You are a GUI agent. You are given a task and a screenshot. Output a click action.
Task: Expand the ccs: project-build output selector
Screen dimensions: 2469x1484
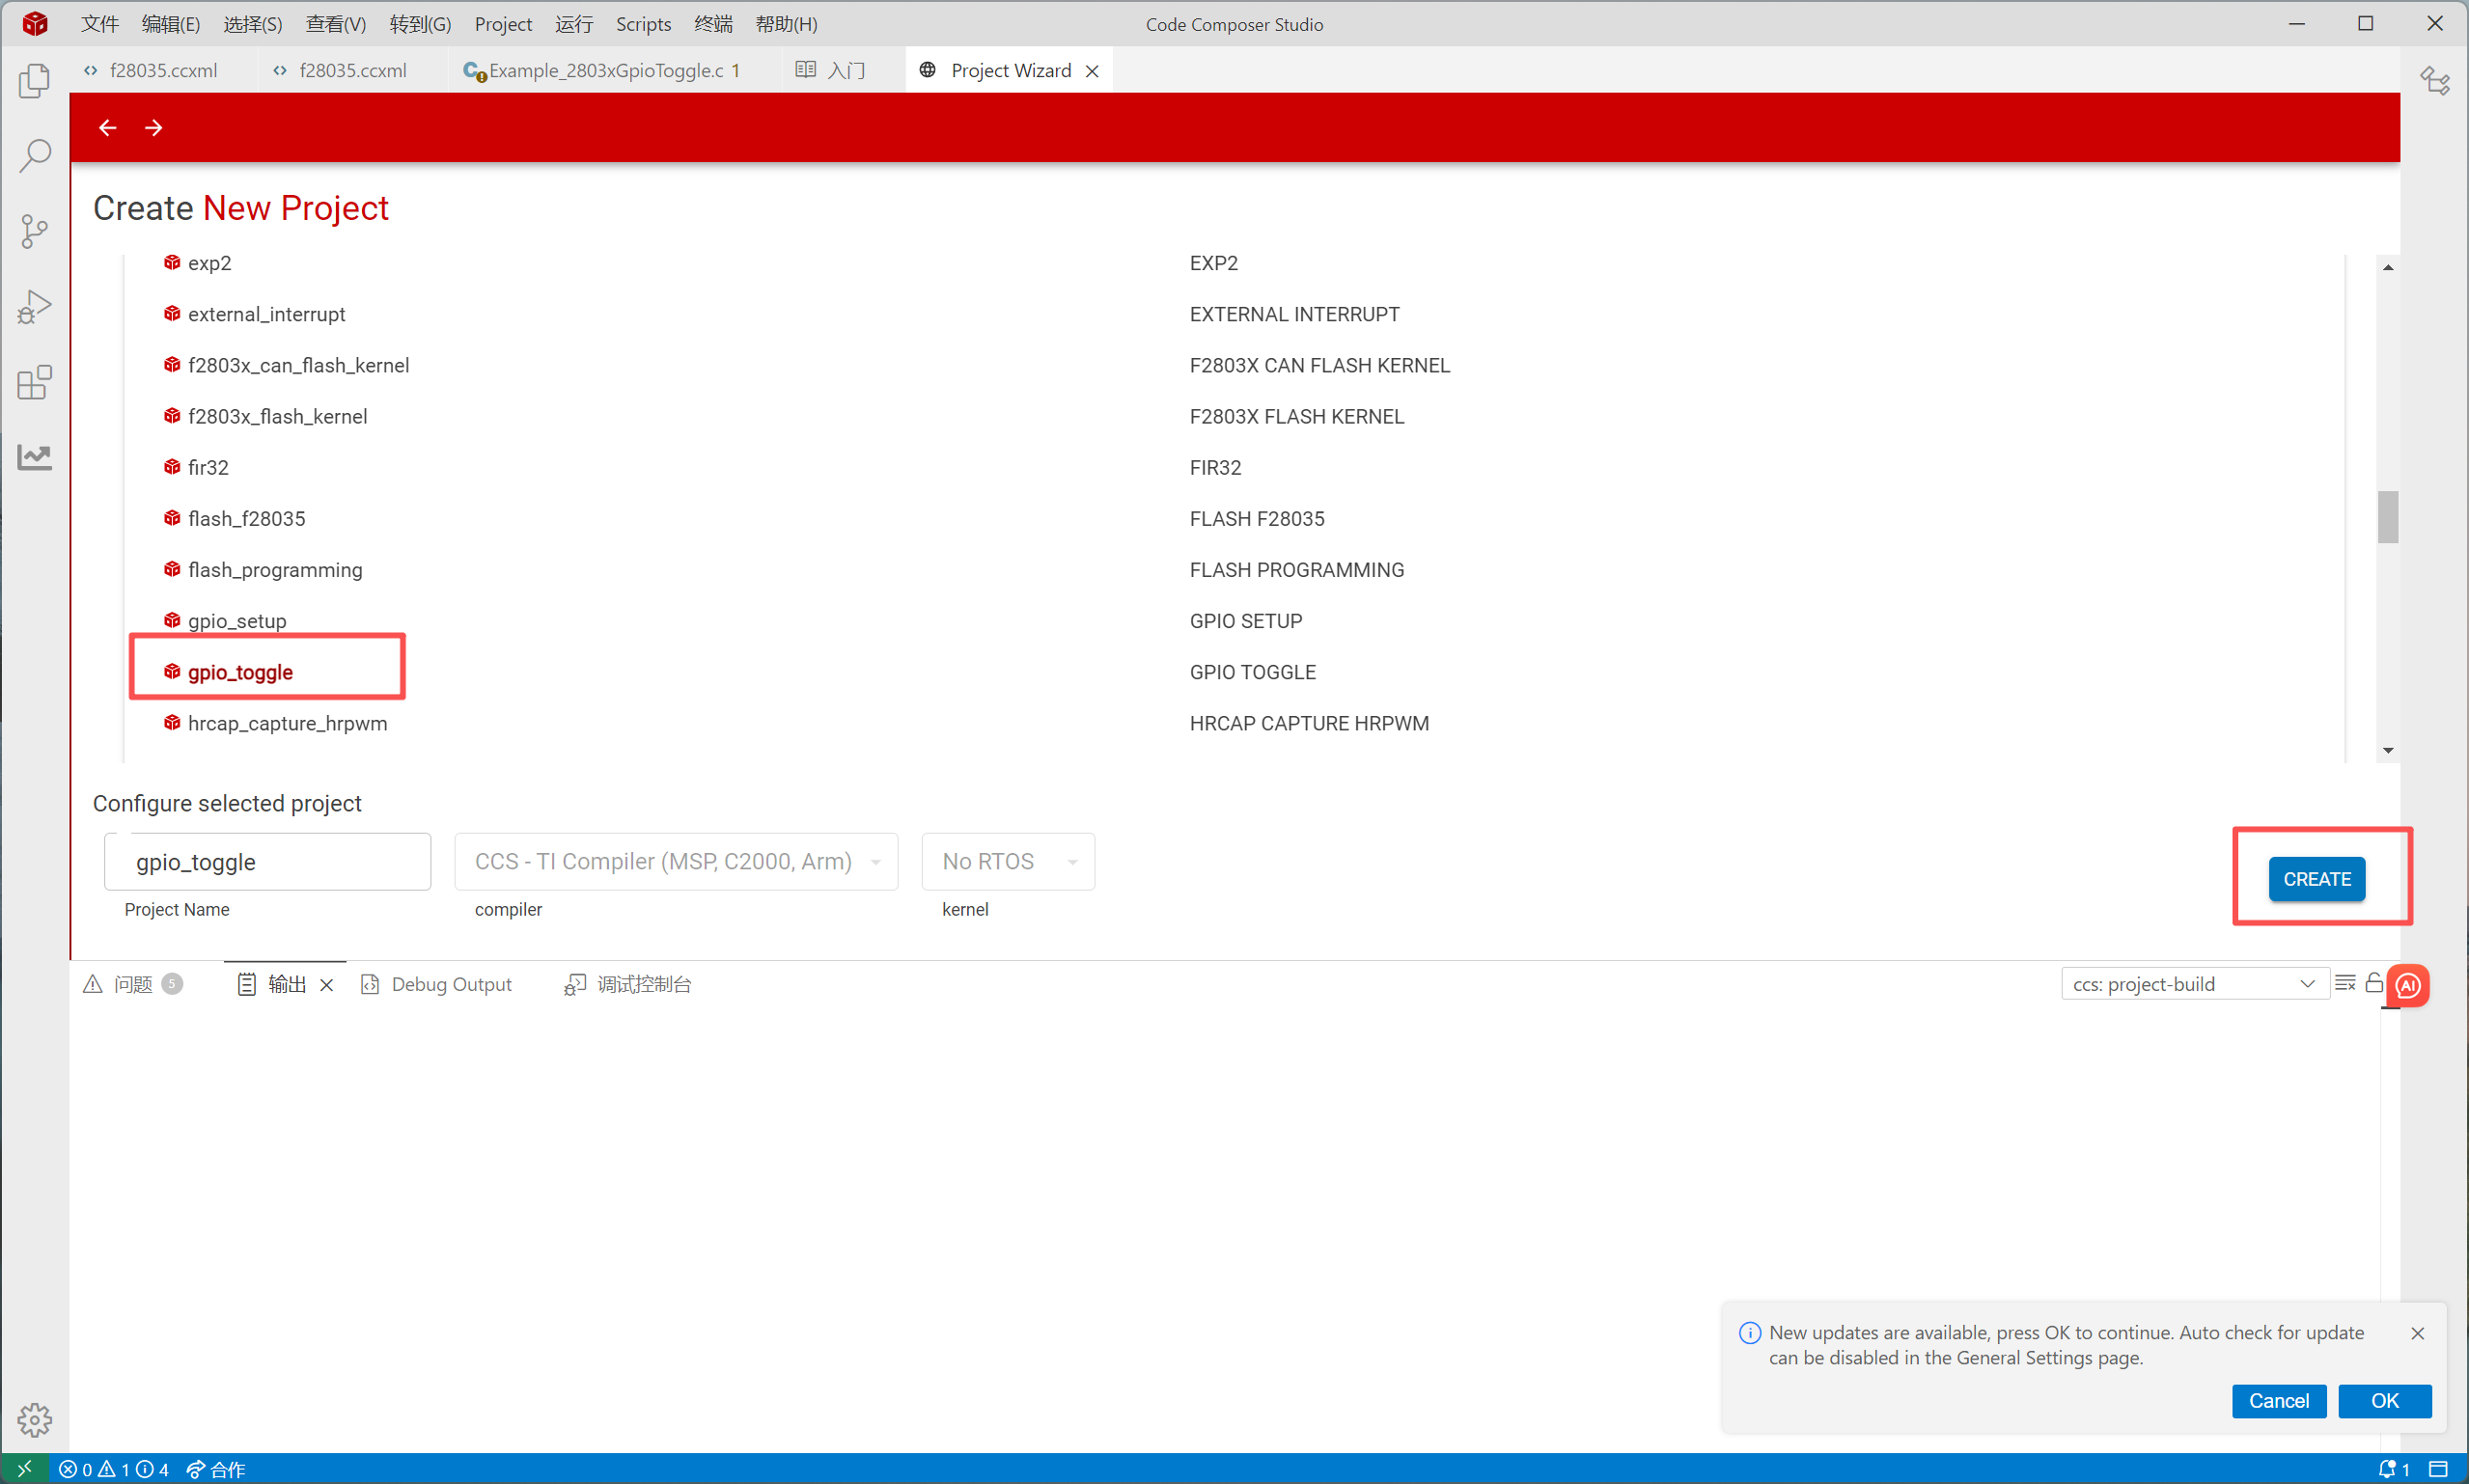point(2194,984)
